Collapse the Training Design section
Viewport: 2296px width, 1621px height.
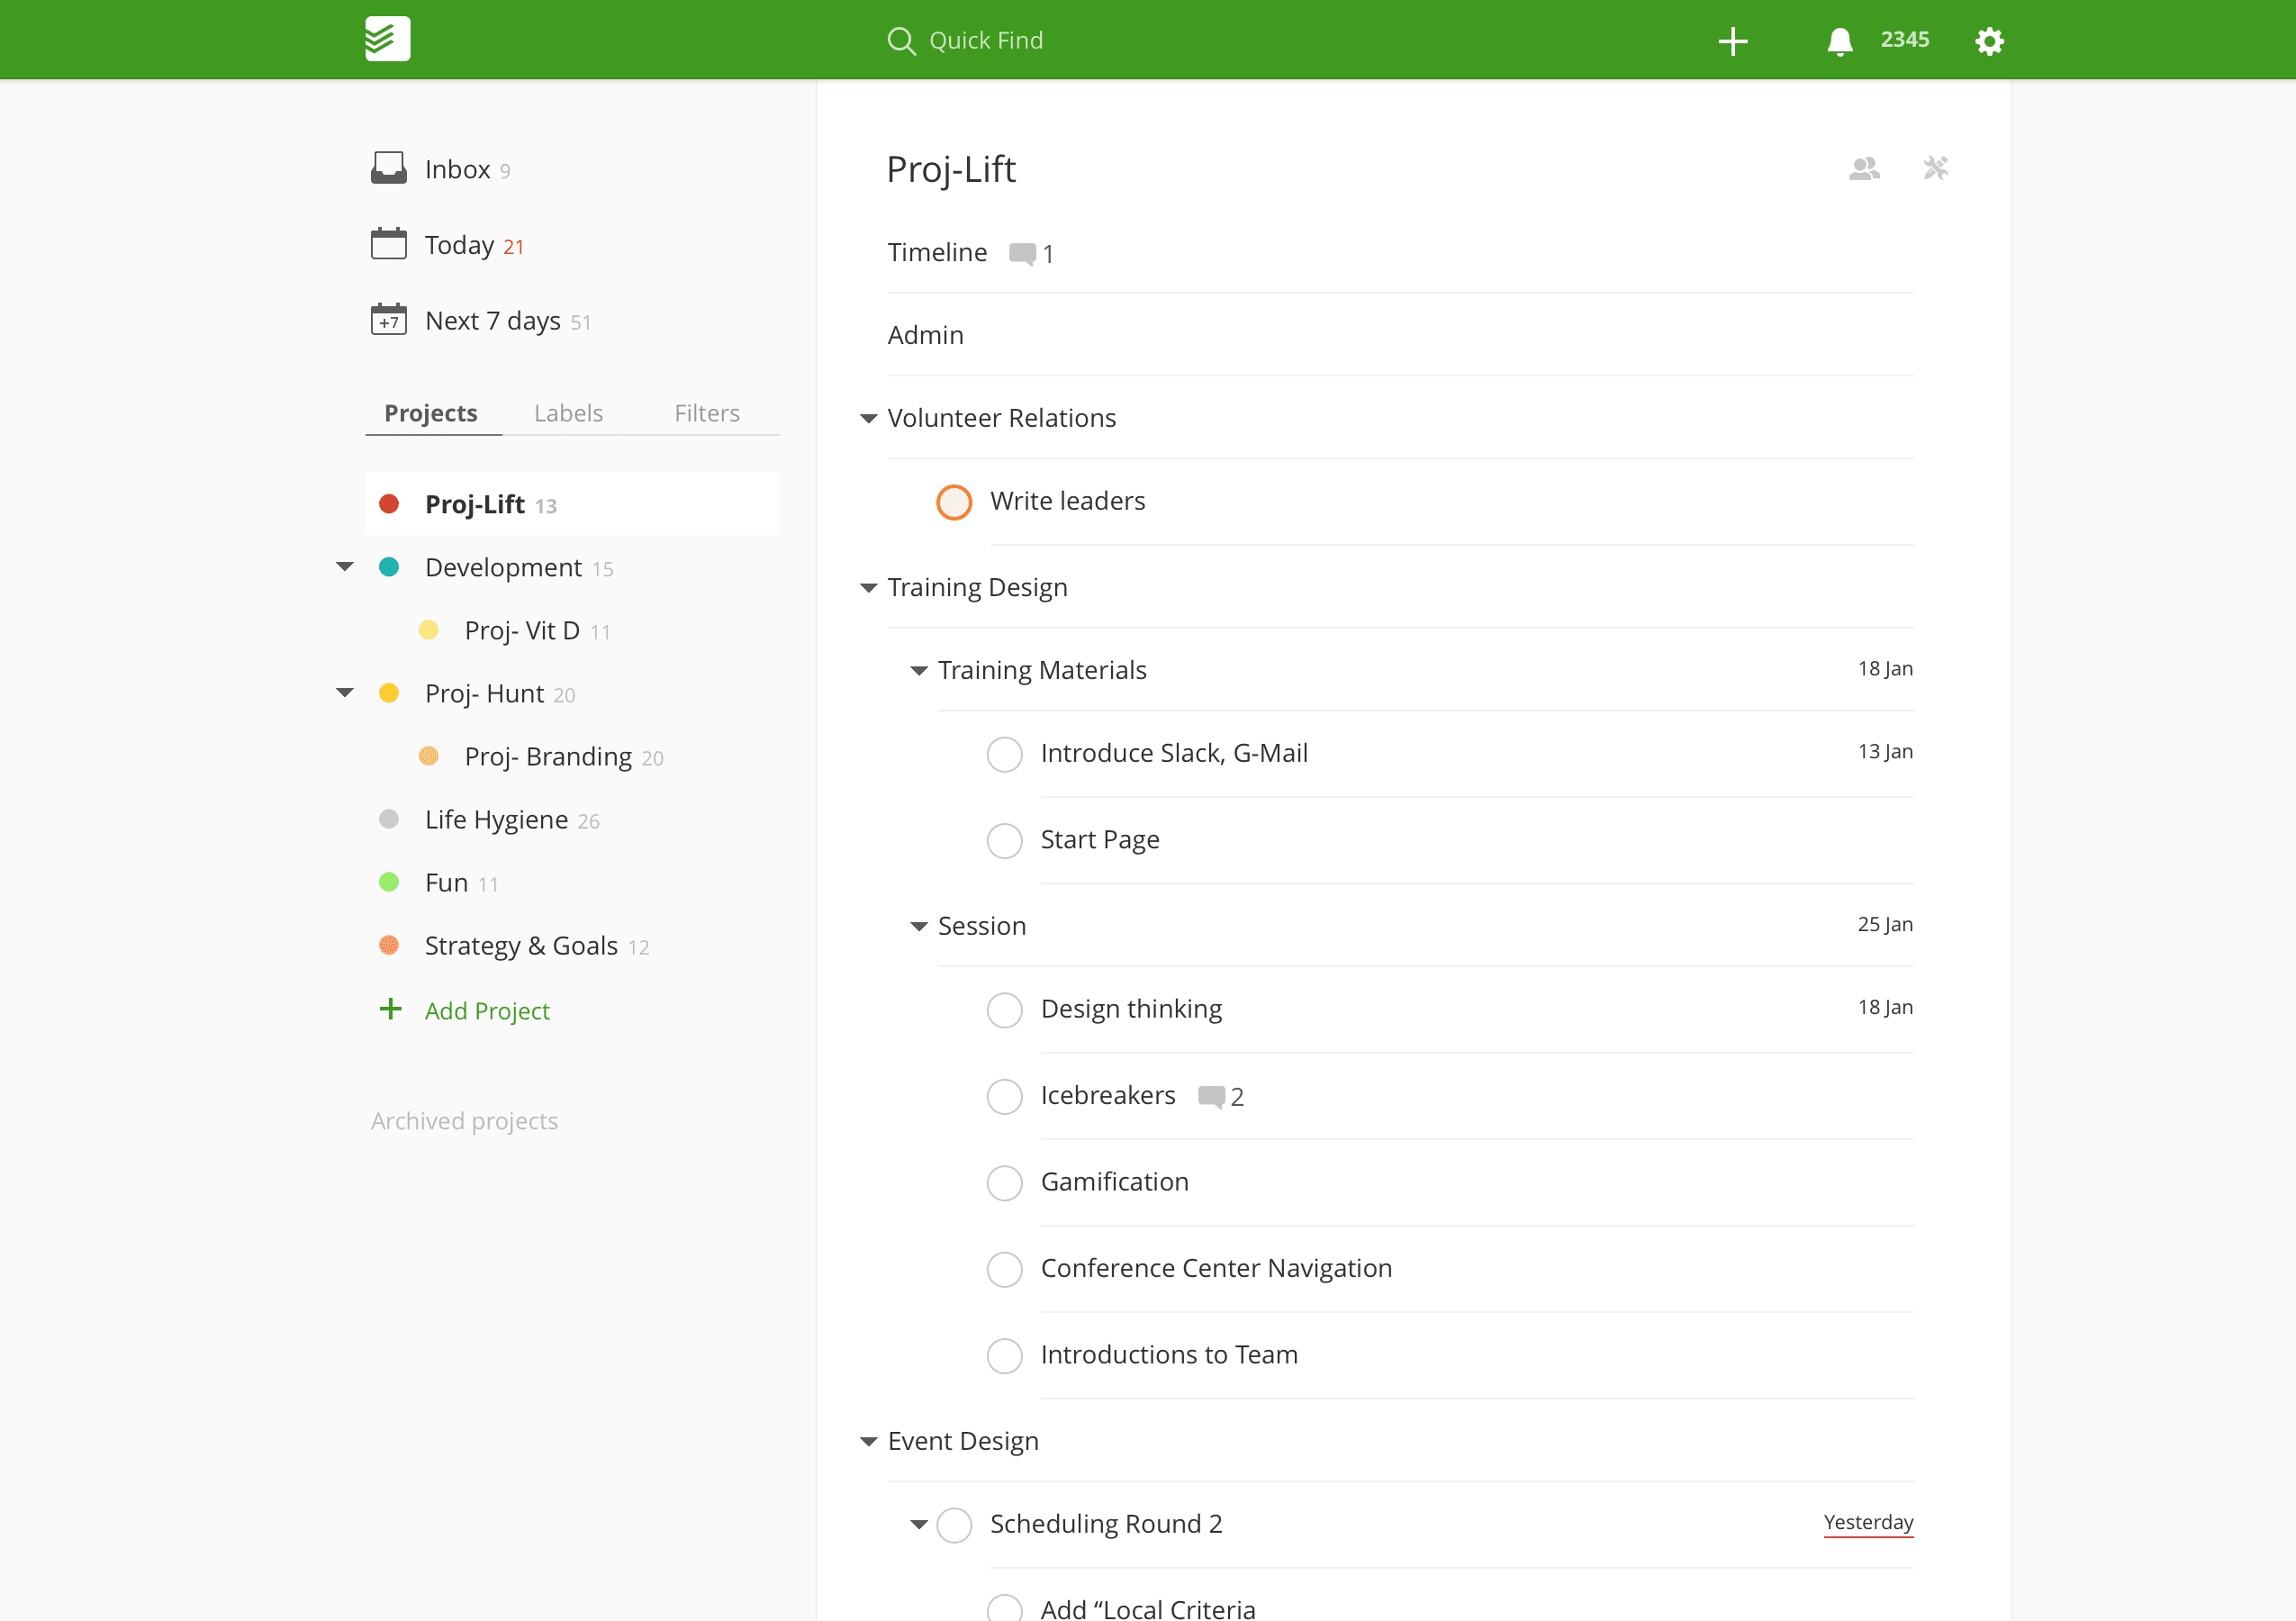[868, 587]
